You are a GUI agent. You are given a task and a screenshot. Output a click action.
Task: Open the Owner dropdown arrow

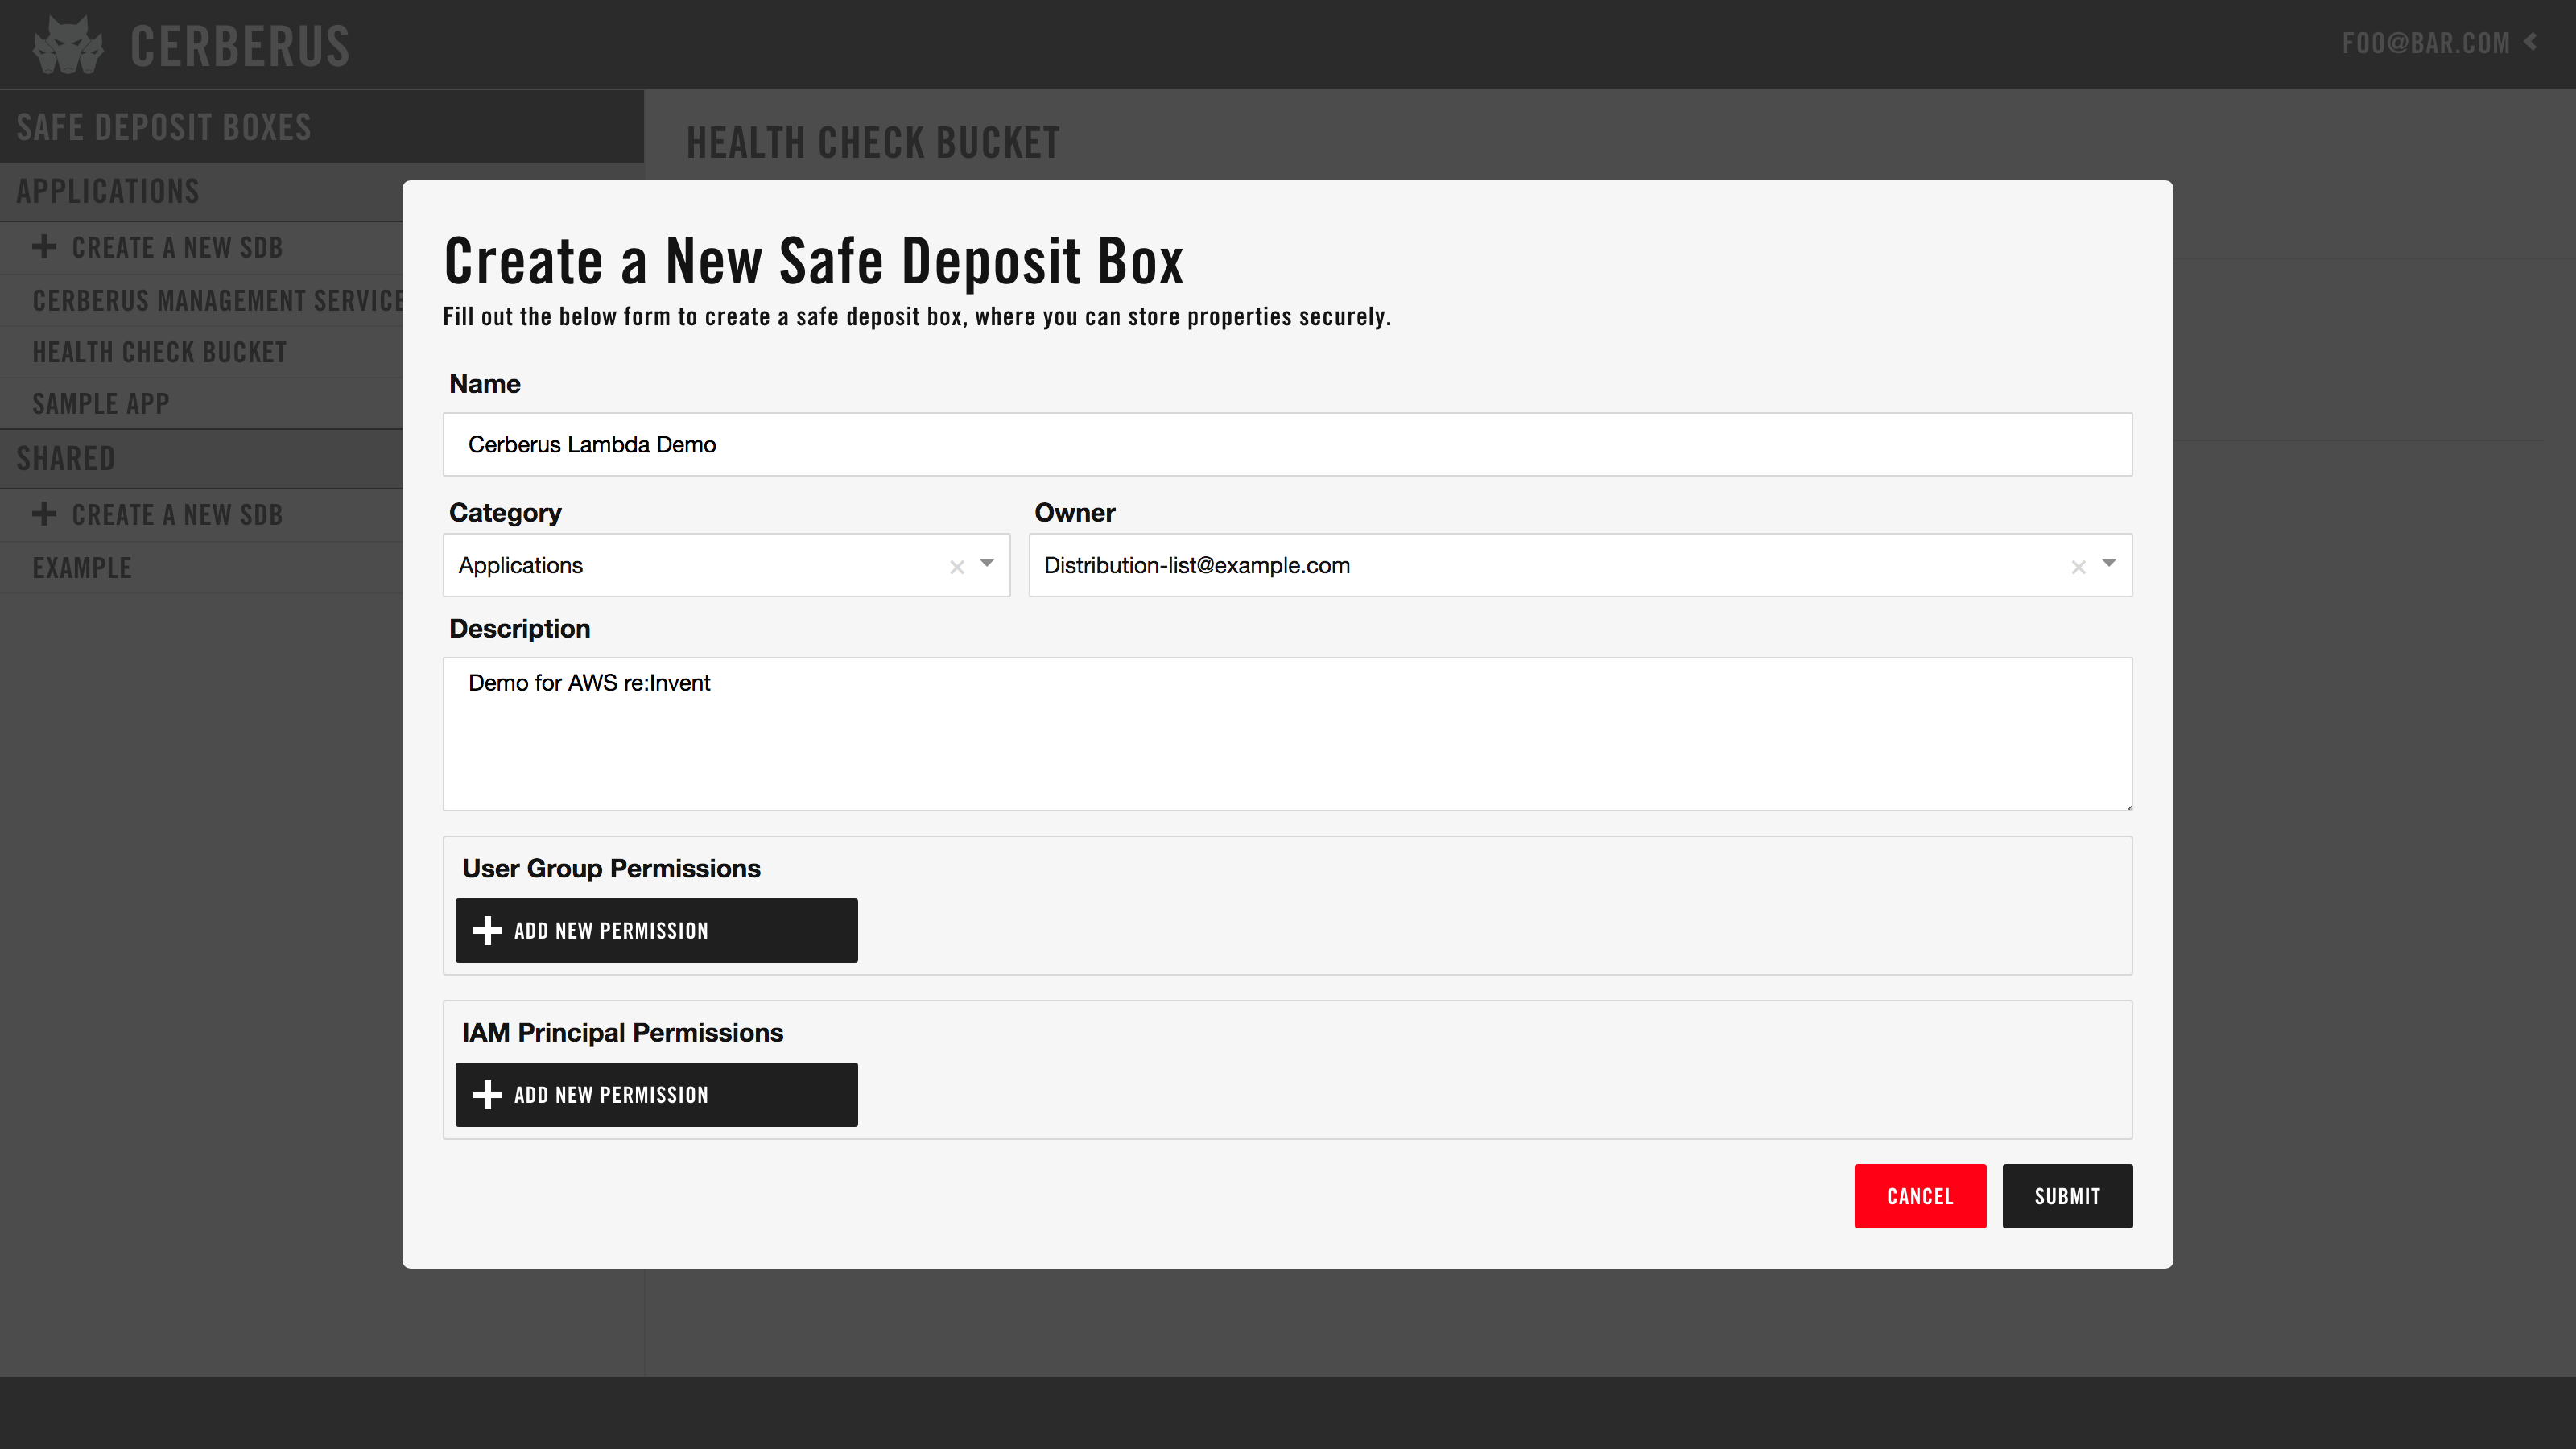pyautogui.click(x=2109, y=563)
